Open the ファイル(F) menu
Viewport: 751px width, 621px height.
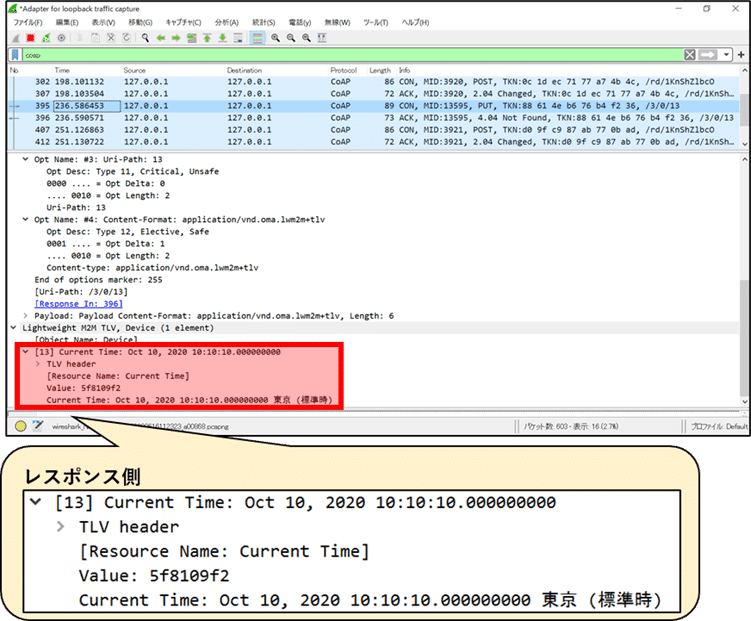pos(28,23)
